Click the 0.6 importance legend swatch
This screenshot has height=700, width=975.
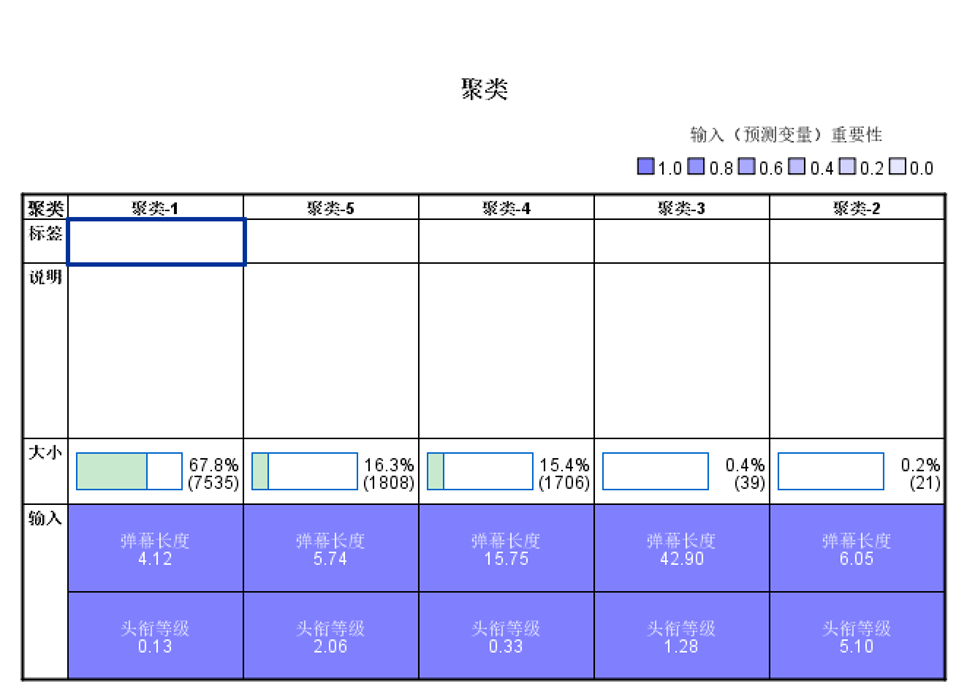coord(746,167)
